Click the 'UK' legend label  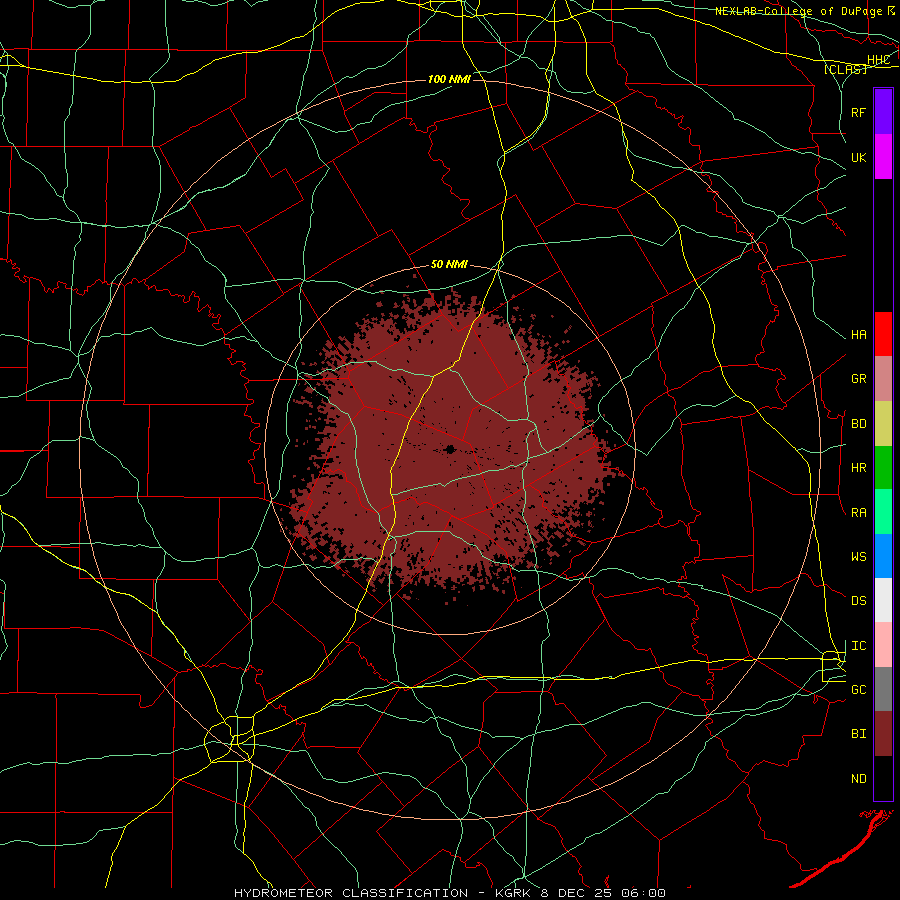[x=858, y=157]
